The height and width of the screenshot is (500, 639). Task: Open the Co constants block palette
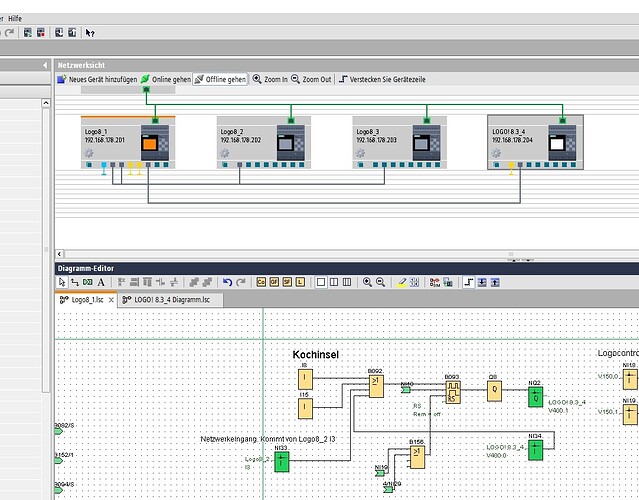[x=261, y=282]
